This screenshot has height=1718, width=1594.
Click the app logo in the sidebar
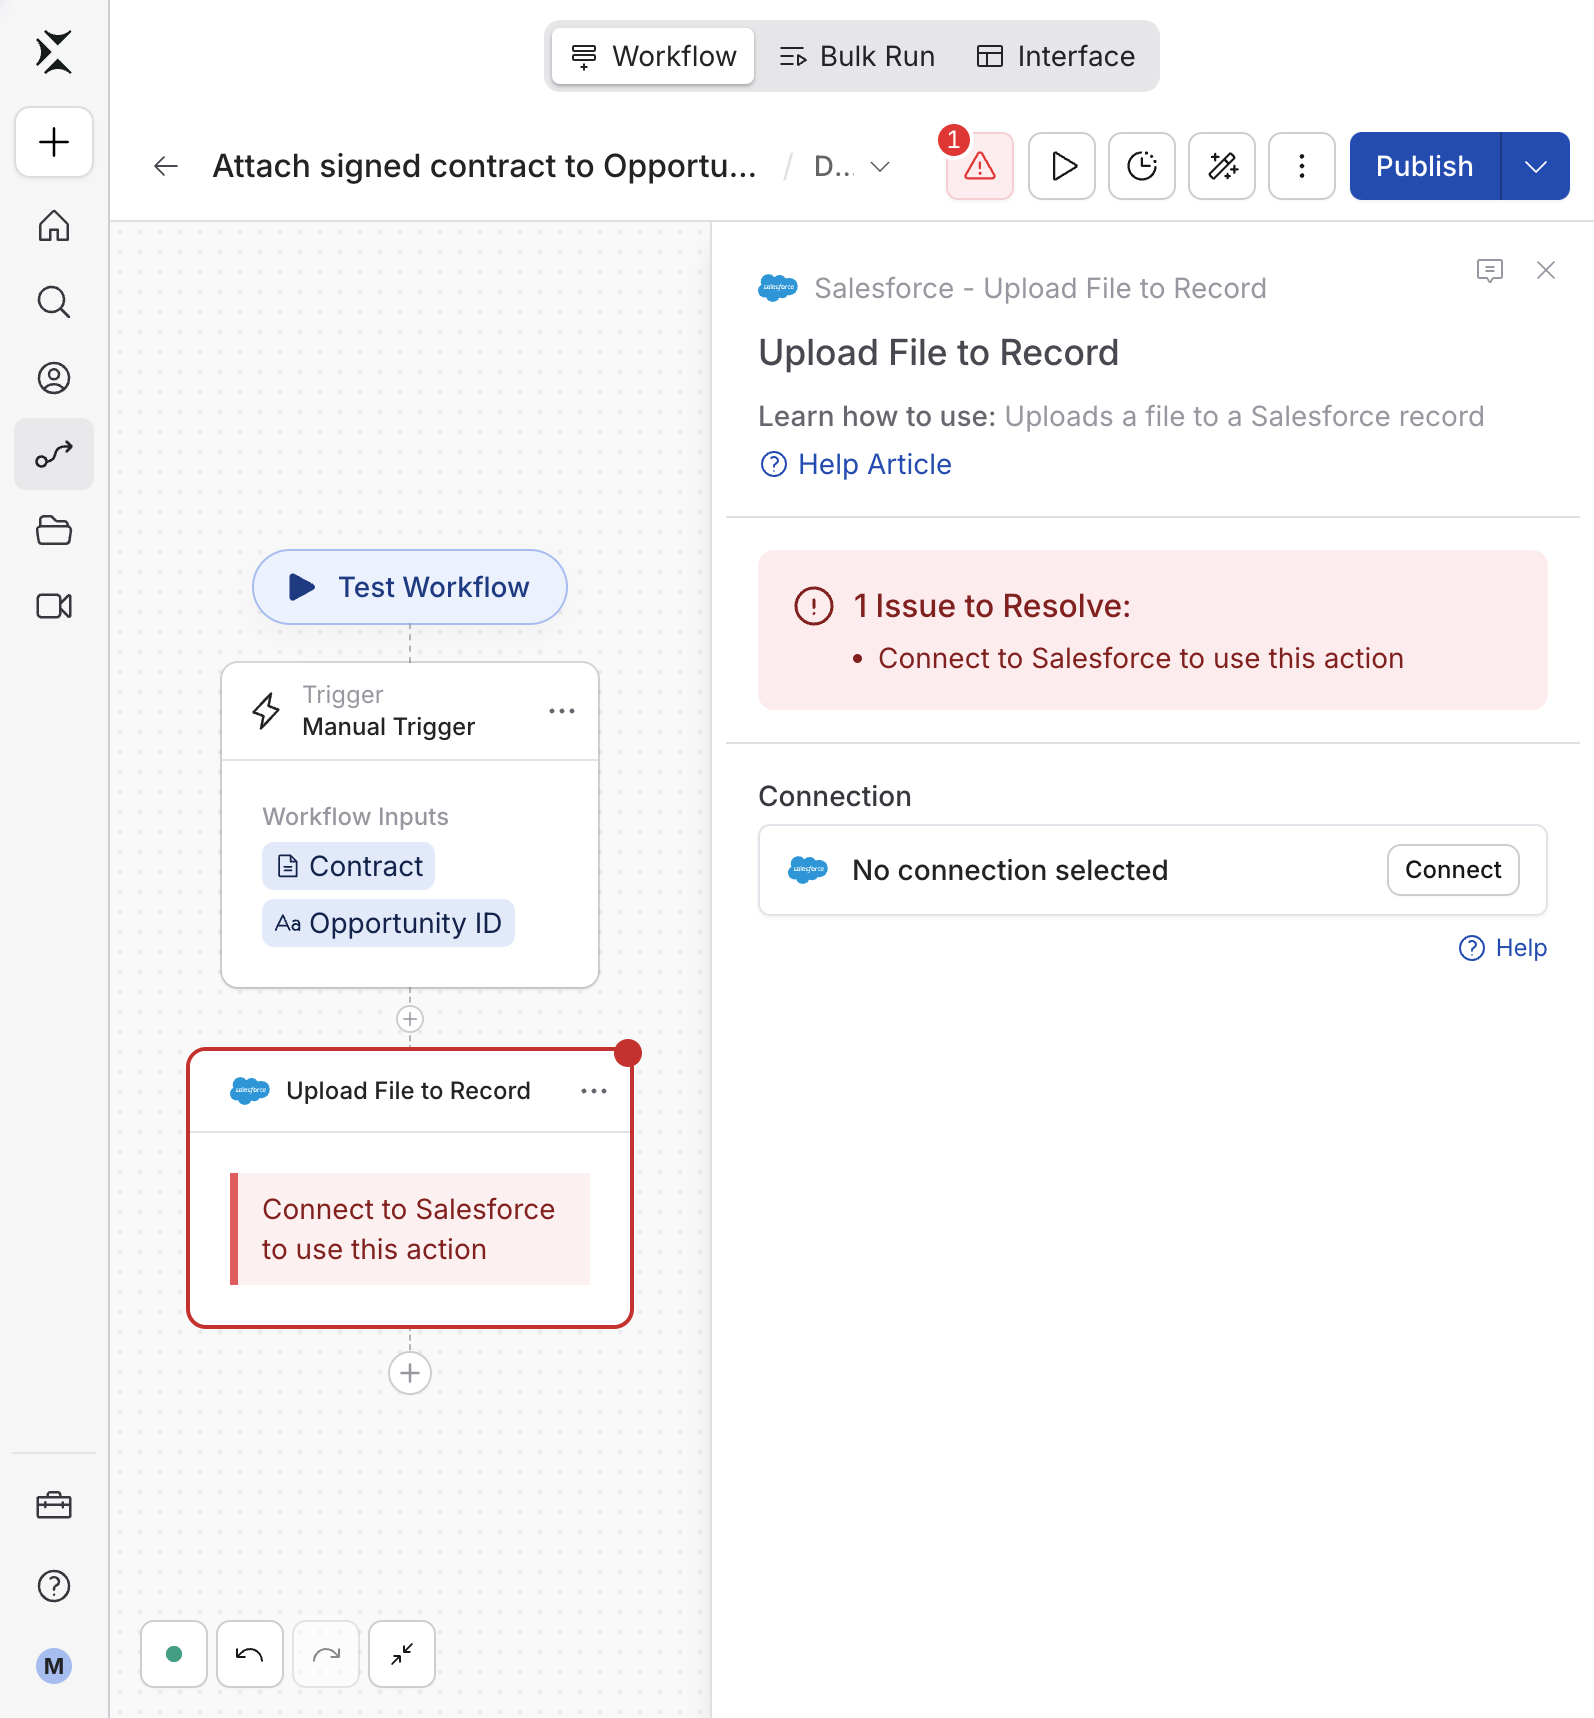click(x=54, y=52)
